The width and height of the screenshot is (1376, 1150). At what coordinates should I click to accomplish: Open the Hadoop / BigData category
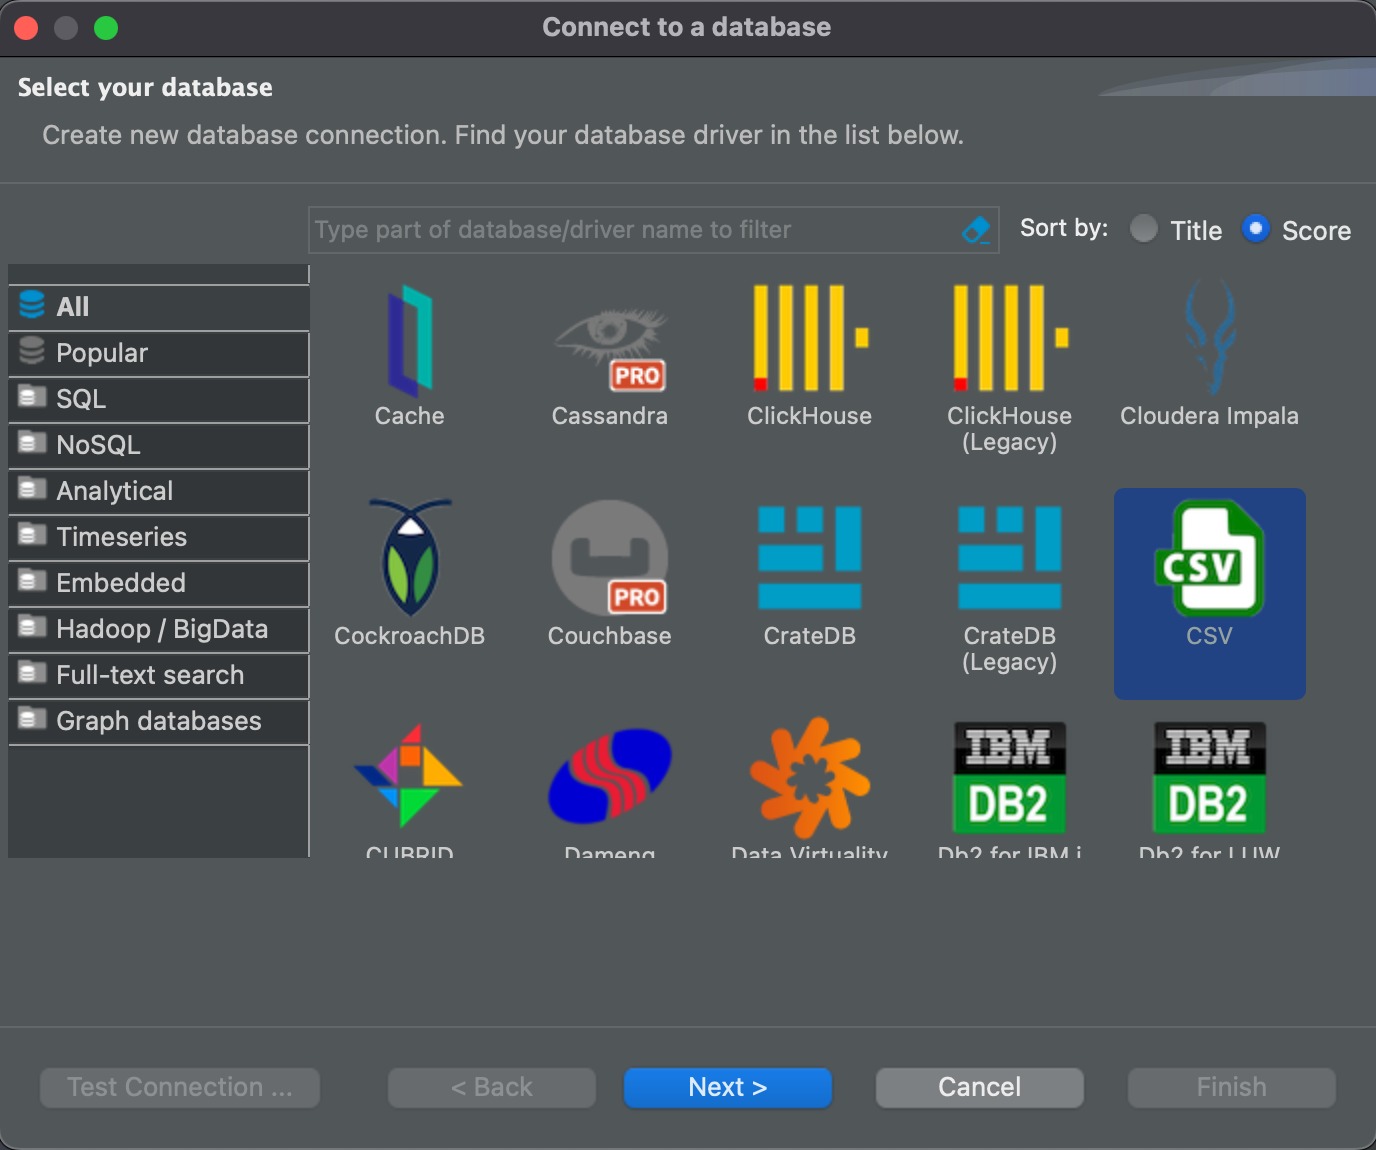tap(159, 629)
